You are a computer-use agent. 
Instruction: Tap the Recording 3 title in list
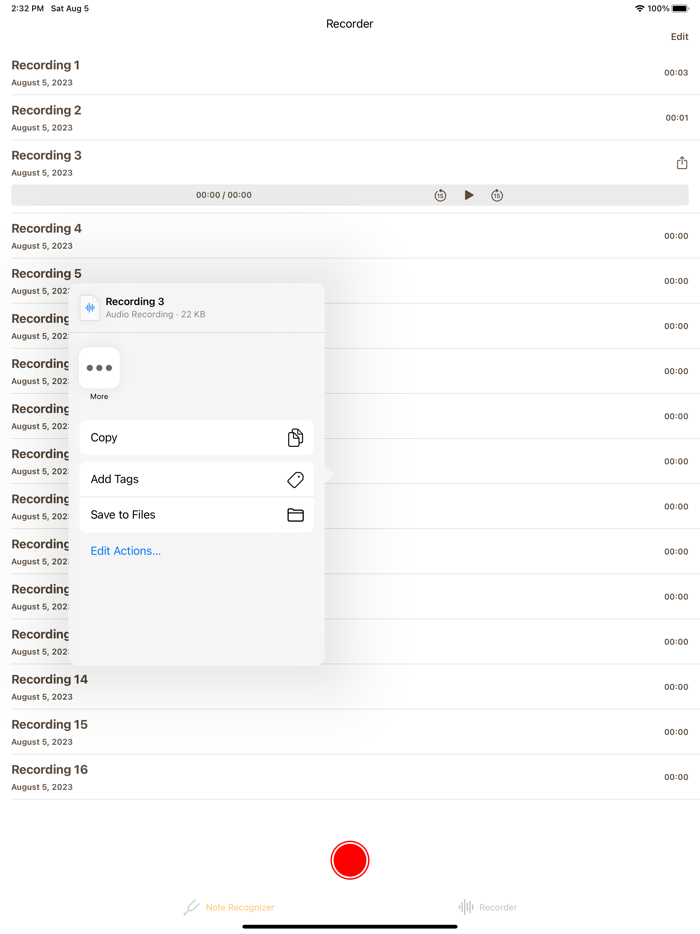click(x=46, y=155)
